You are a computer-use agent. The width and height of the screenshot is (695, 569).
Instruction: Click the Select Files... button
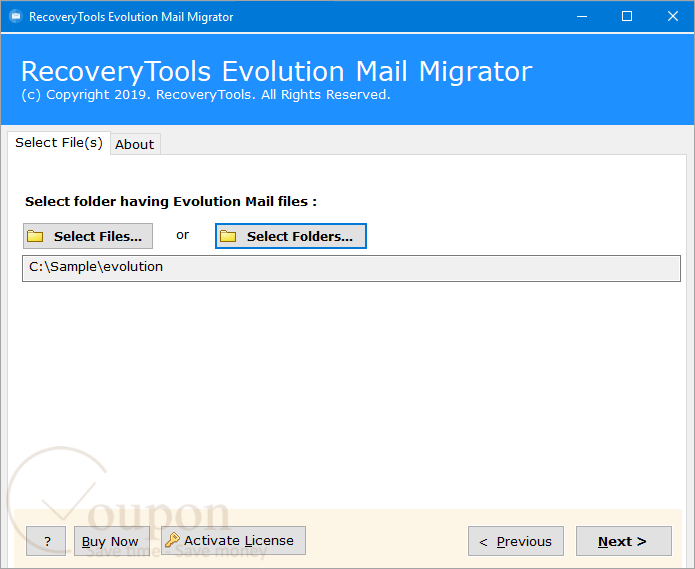coord(88,236)
